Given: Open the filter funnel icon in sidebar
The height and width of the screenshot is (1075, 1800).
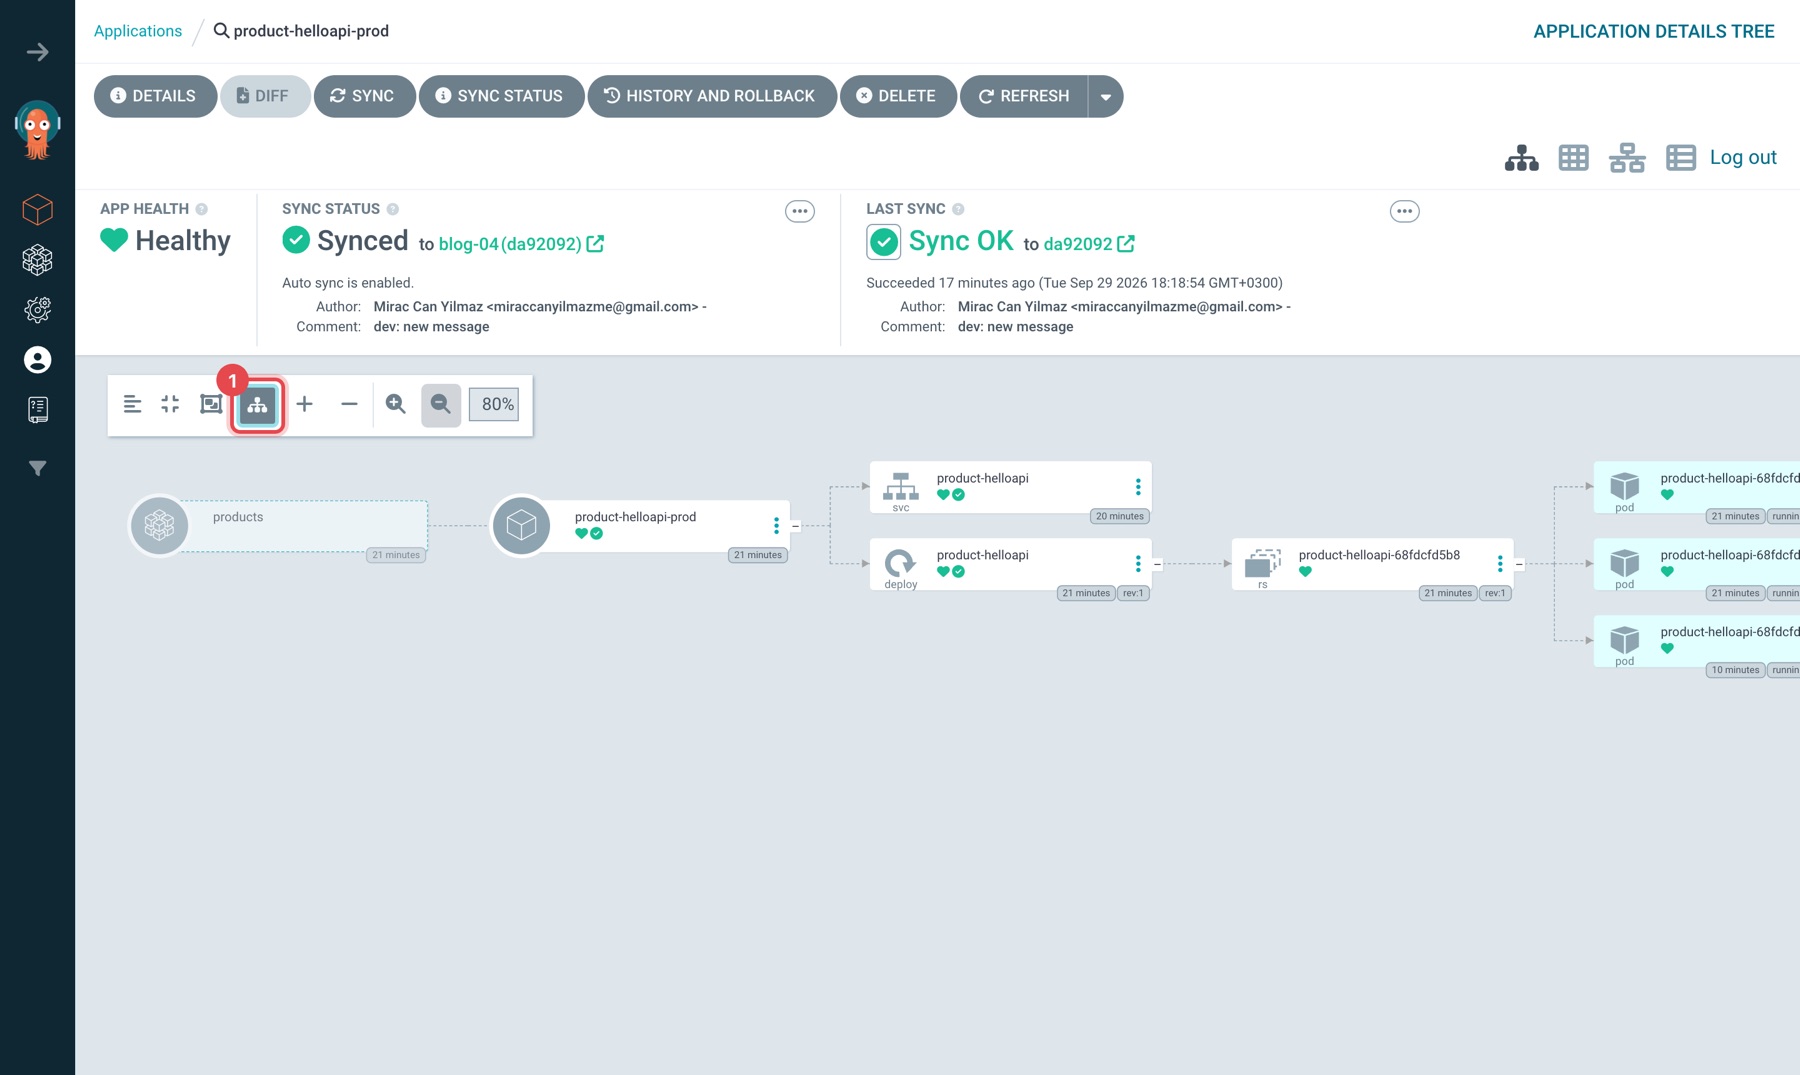Looking at the screenshot, I should (x=38, y=468).
